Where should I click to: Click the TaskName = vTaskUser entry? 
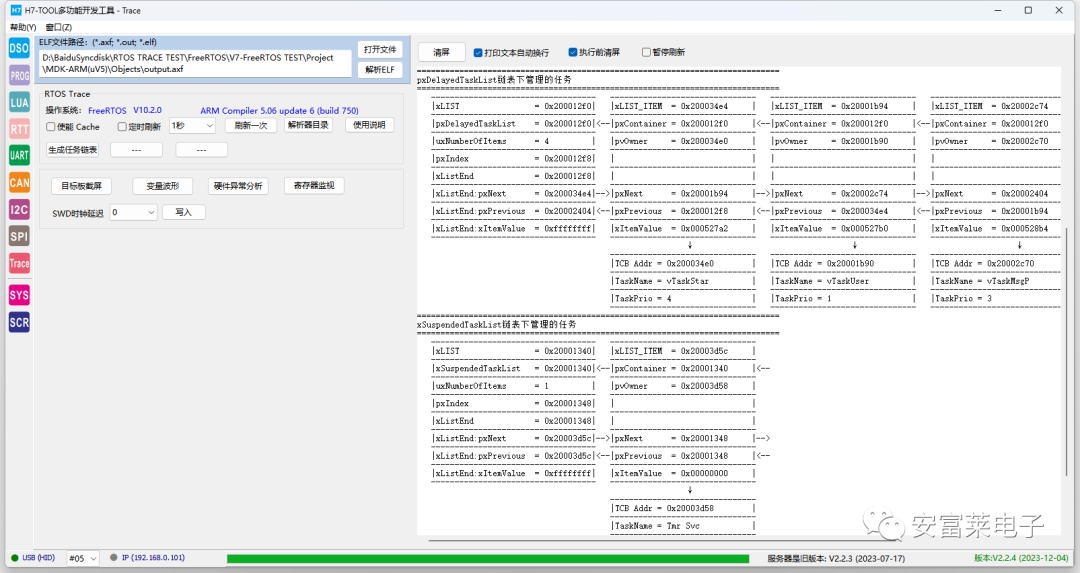pyautogui.click(x=822, y=281)
